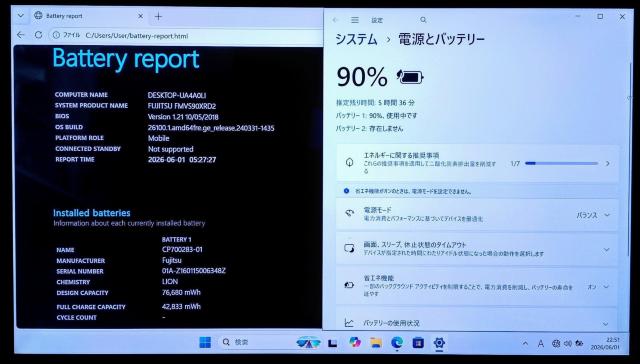Close the Settings window
The height and width of the screenshot is (364, 640).
622,17
